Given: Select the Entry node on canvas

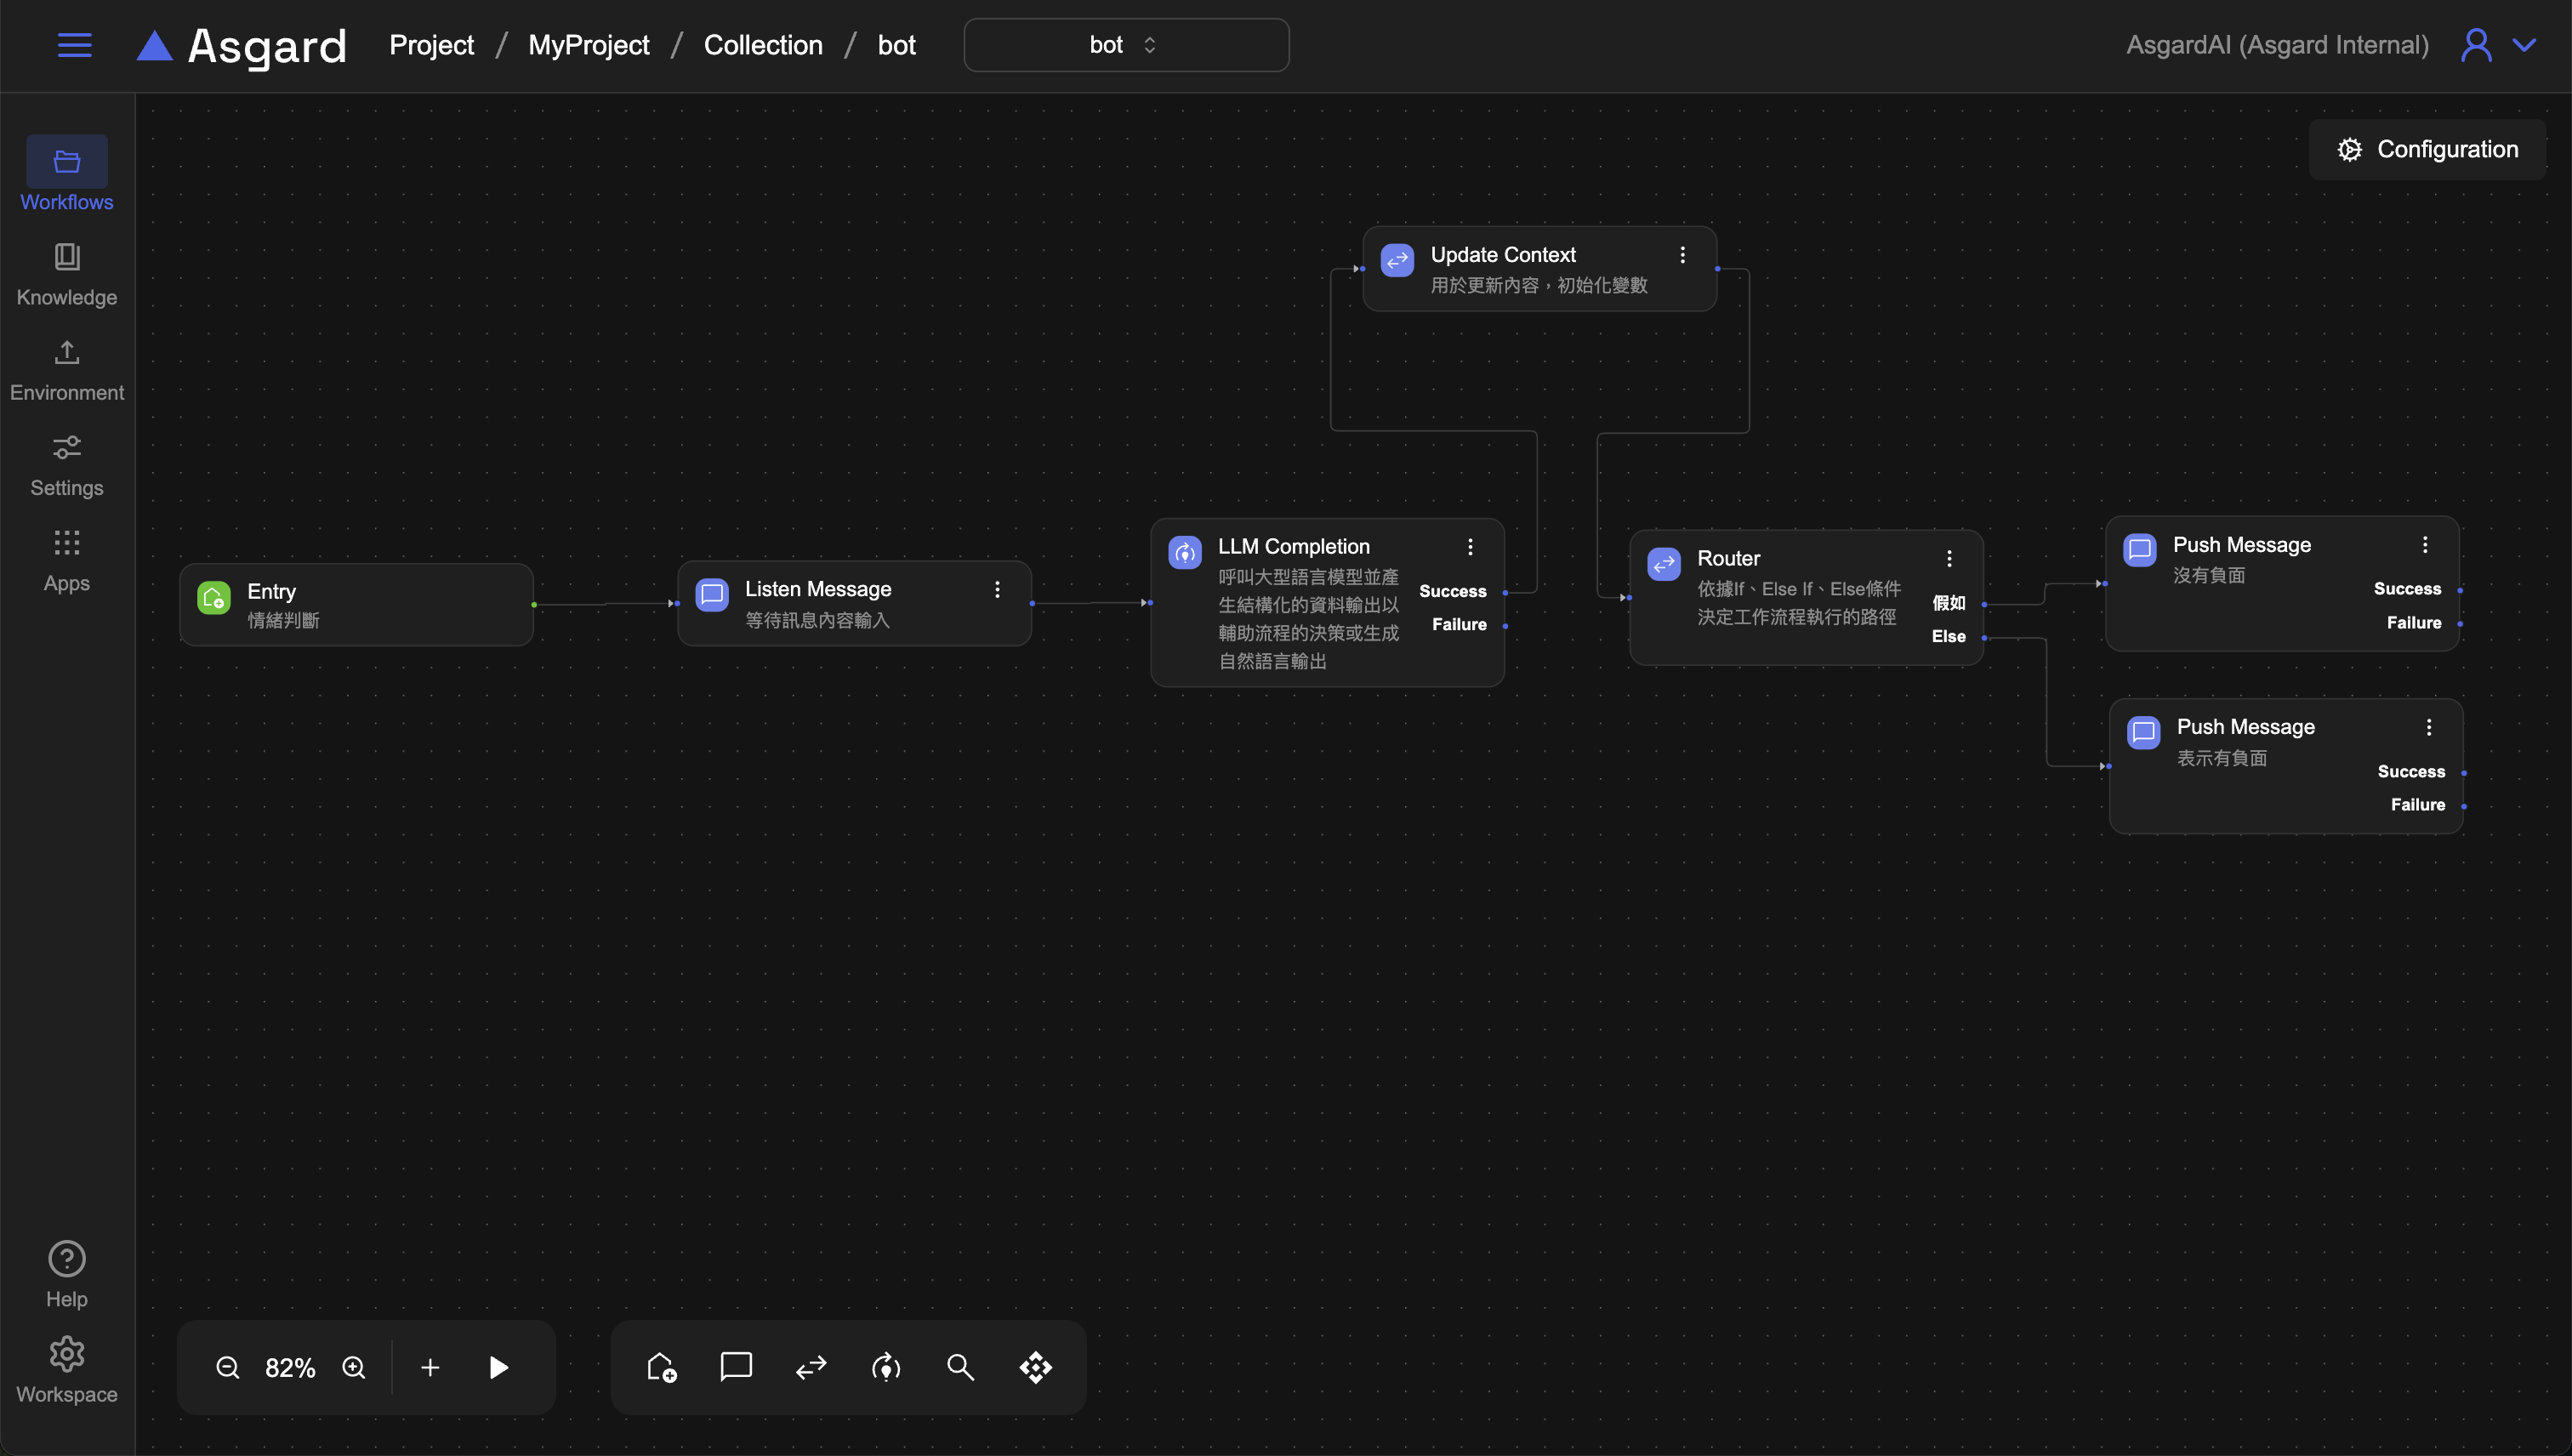Looking at the screenshot, I should [356, 605].
